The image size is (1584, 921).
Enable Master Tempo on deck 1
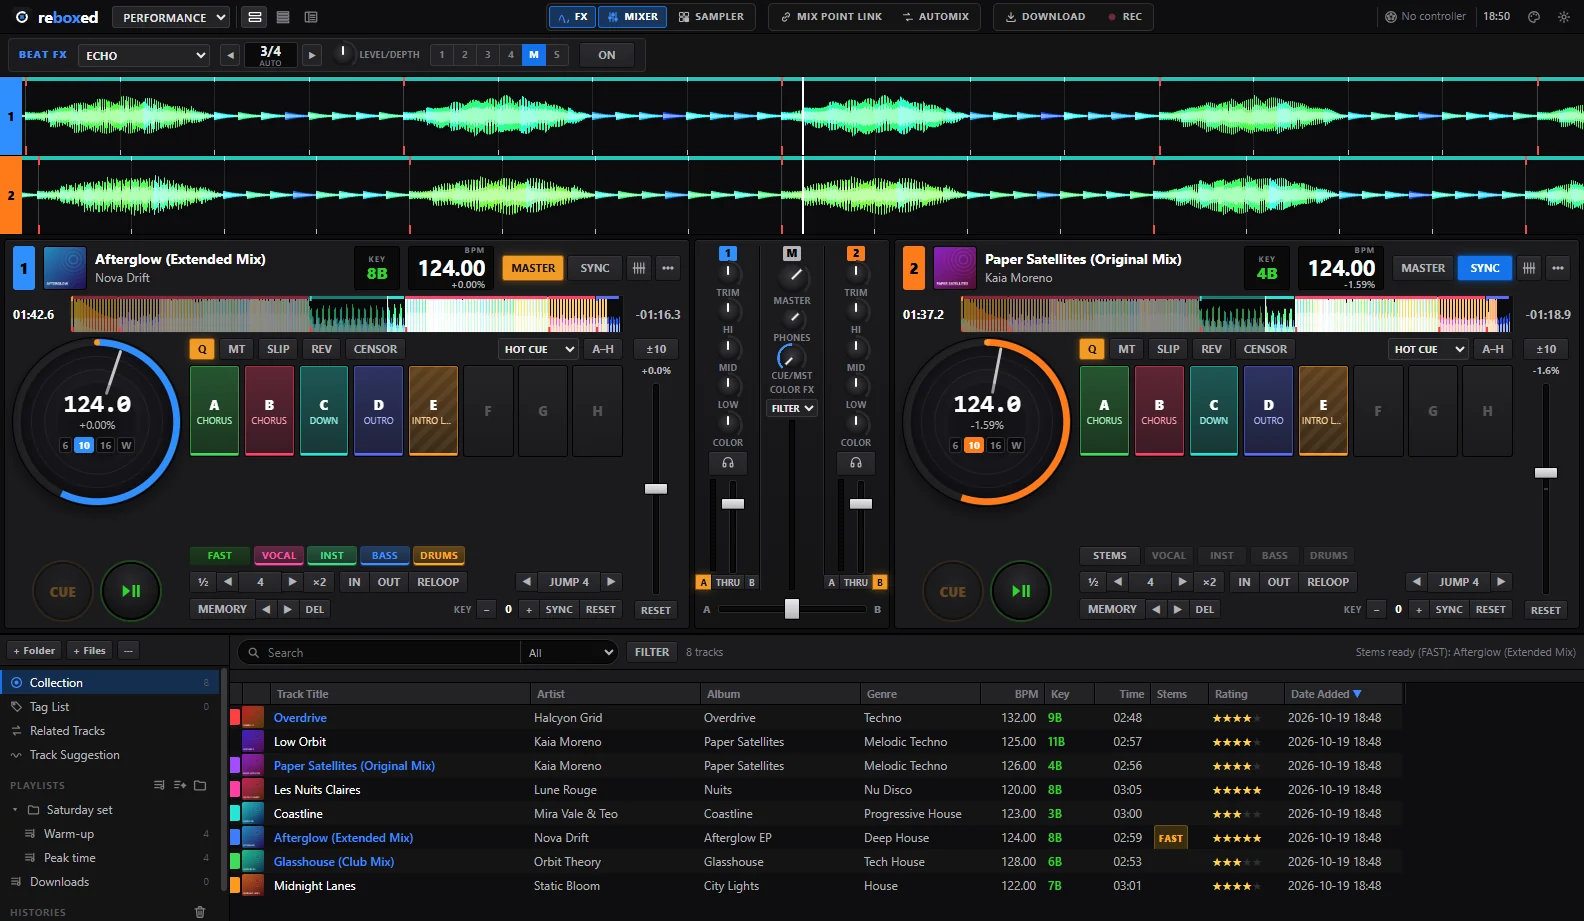pos(237,349)
